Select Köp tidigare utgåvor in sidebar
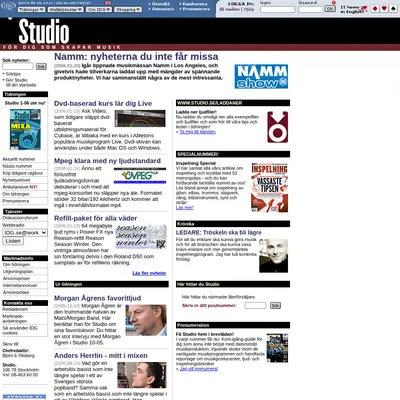The image size is (400, 400). pyautogui.click(x=23, y=173)
